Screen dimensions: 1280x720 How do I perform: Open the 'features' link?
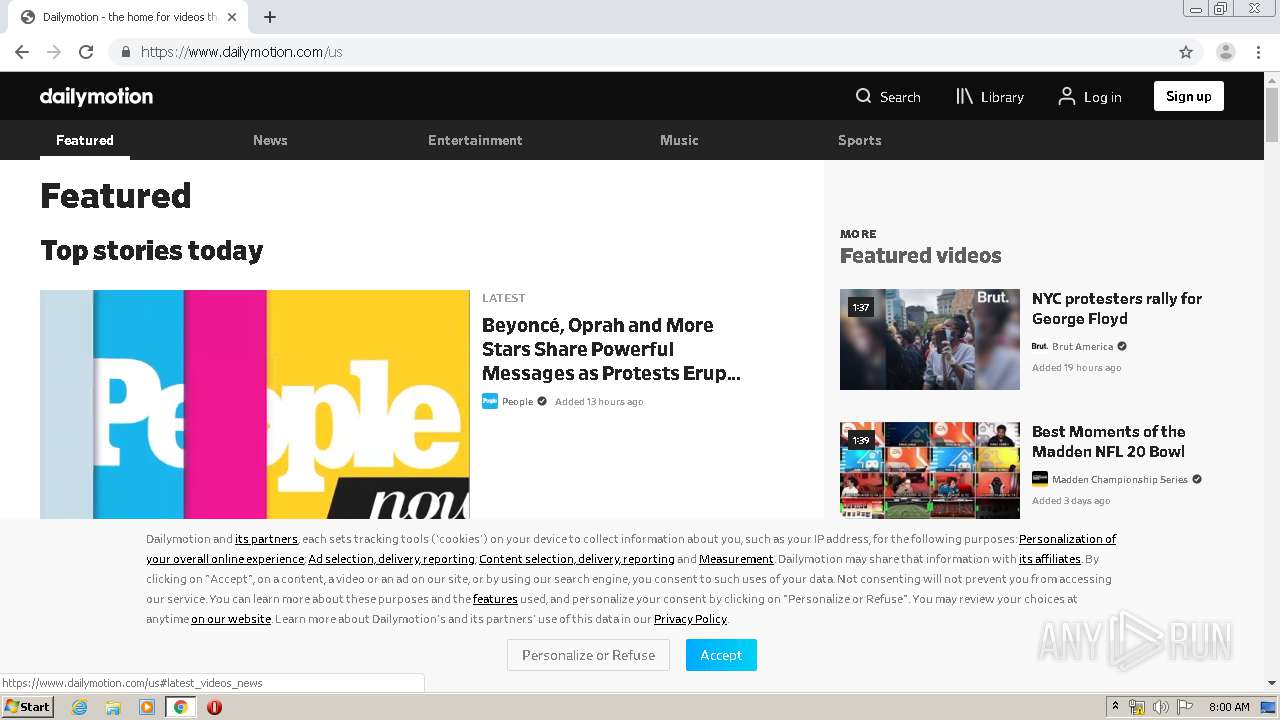[x=495, y=599]
